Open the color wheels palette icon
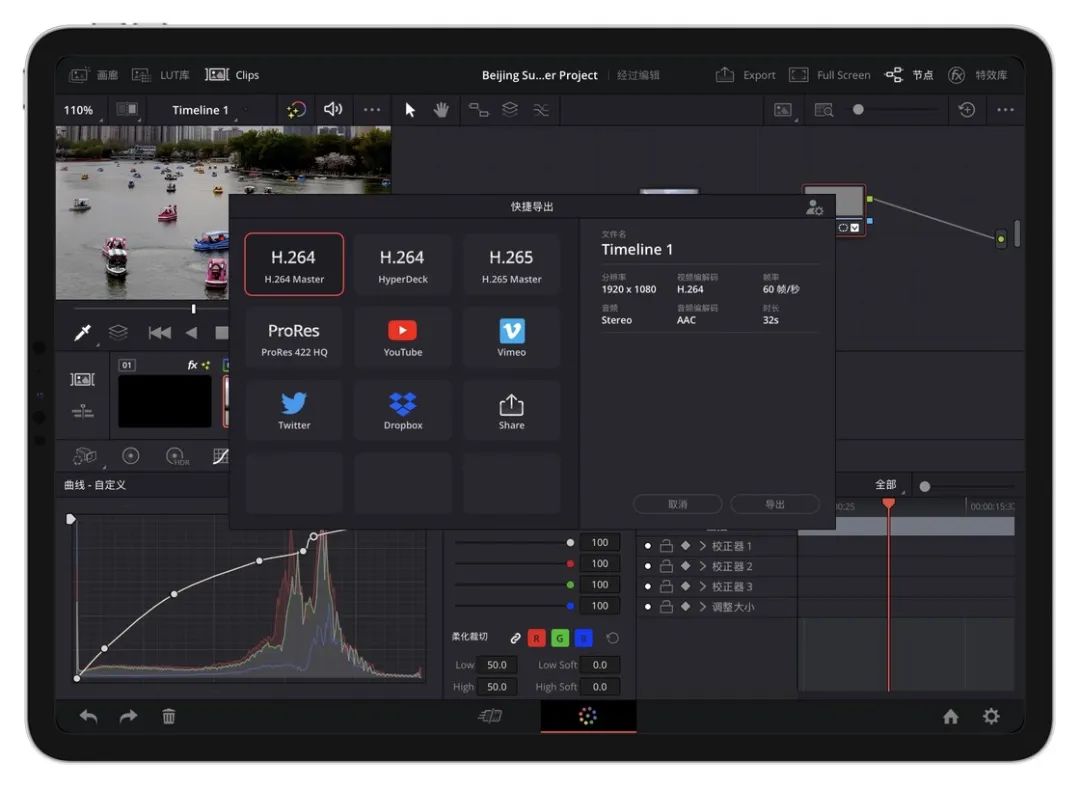 [x=130, y=456]
